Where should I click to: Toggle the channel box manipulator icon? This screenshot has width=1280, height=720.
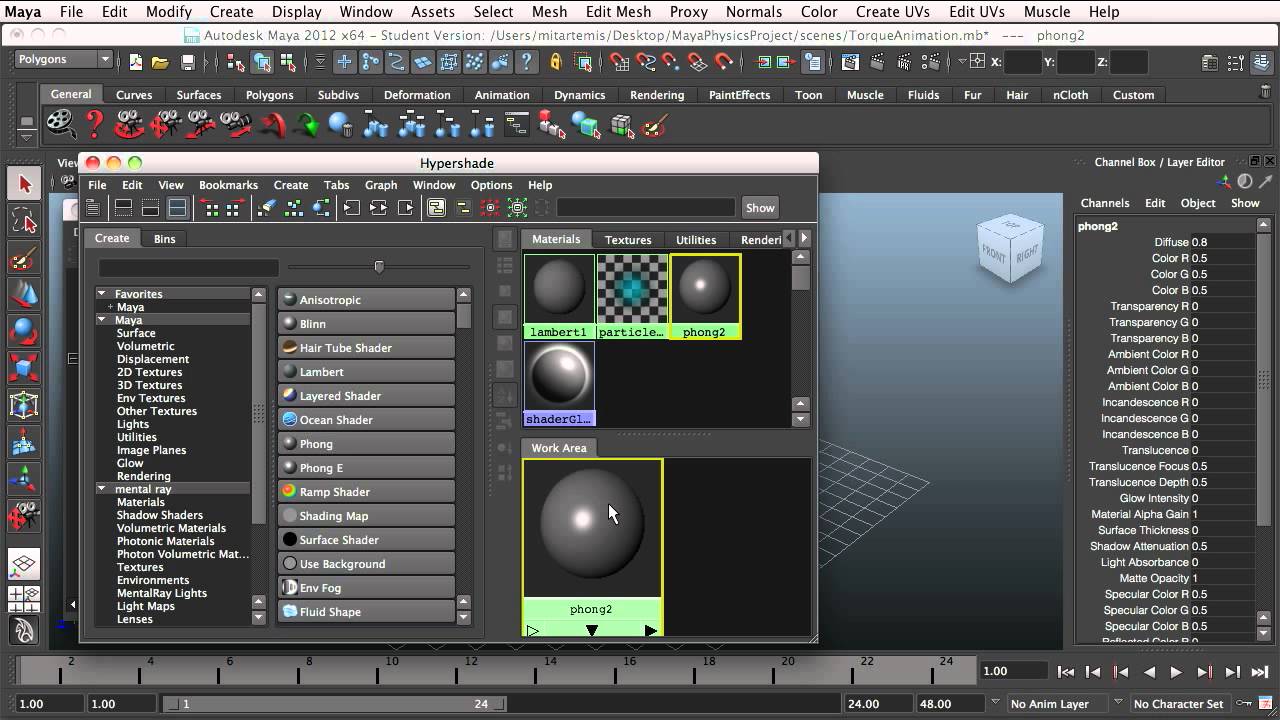pyautogui.click(x=1224, y=181)
